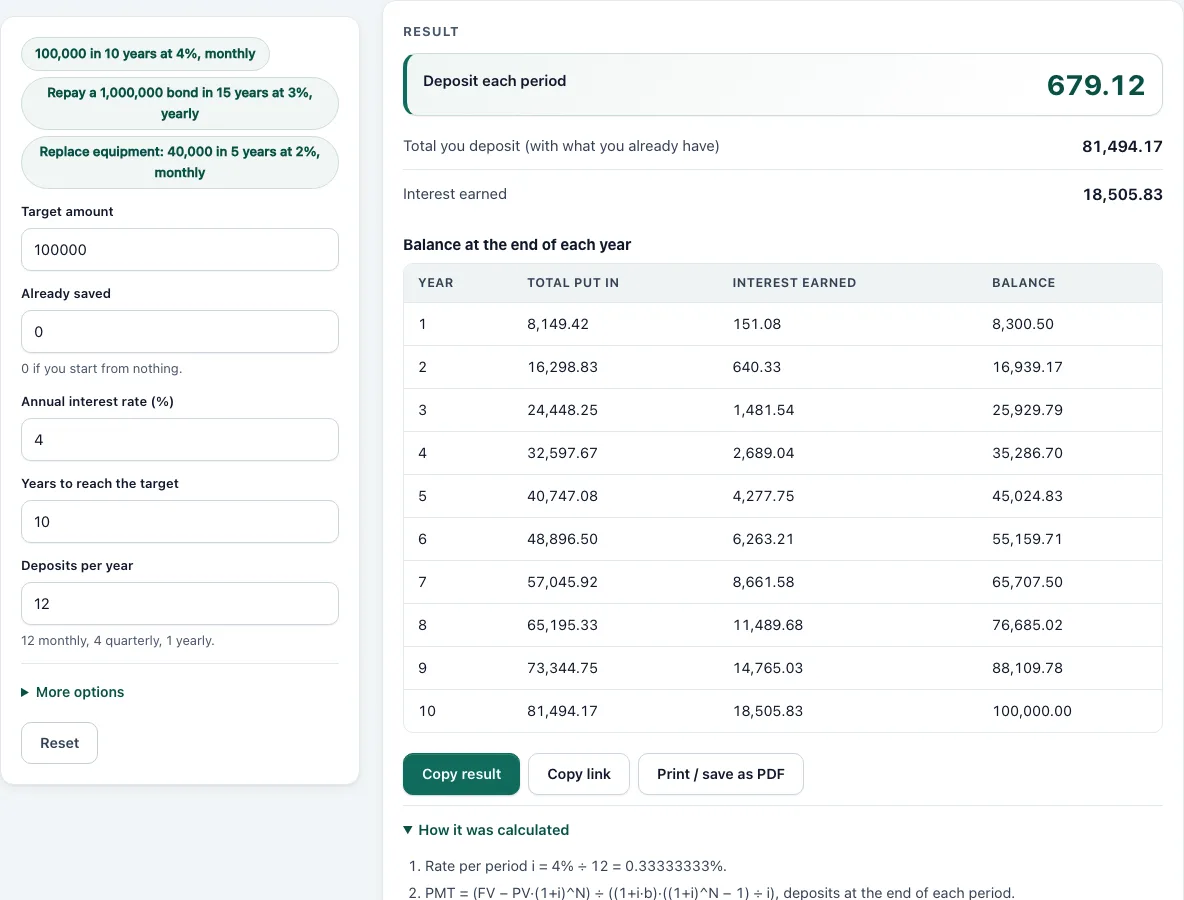
Task: Click the Reset button
Action: click(60, 743)
